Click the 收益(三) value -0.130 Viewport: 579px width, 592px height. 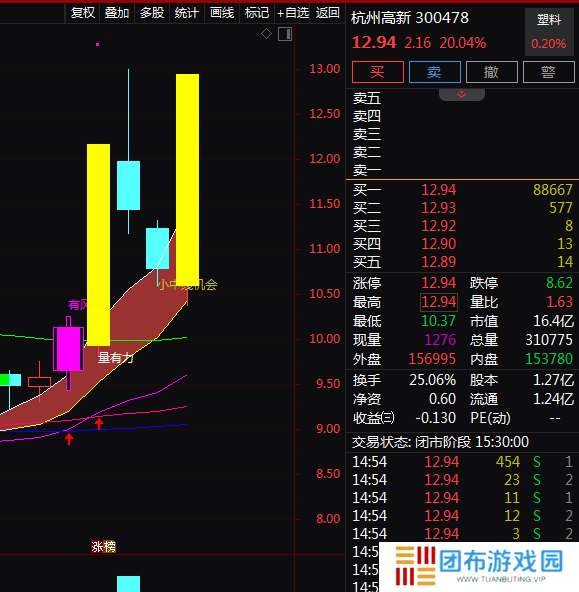[436, 418]
